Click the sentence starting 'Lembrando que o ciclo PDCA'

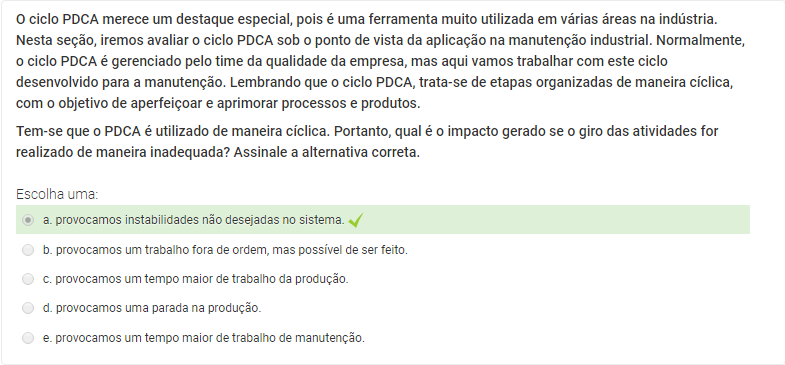point(374,93)
